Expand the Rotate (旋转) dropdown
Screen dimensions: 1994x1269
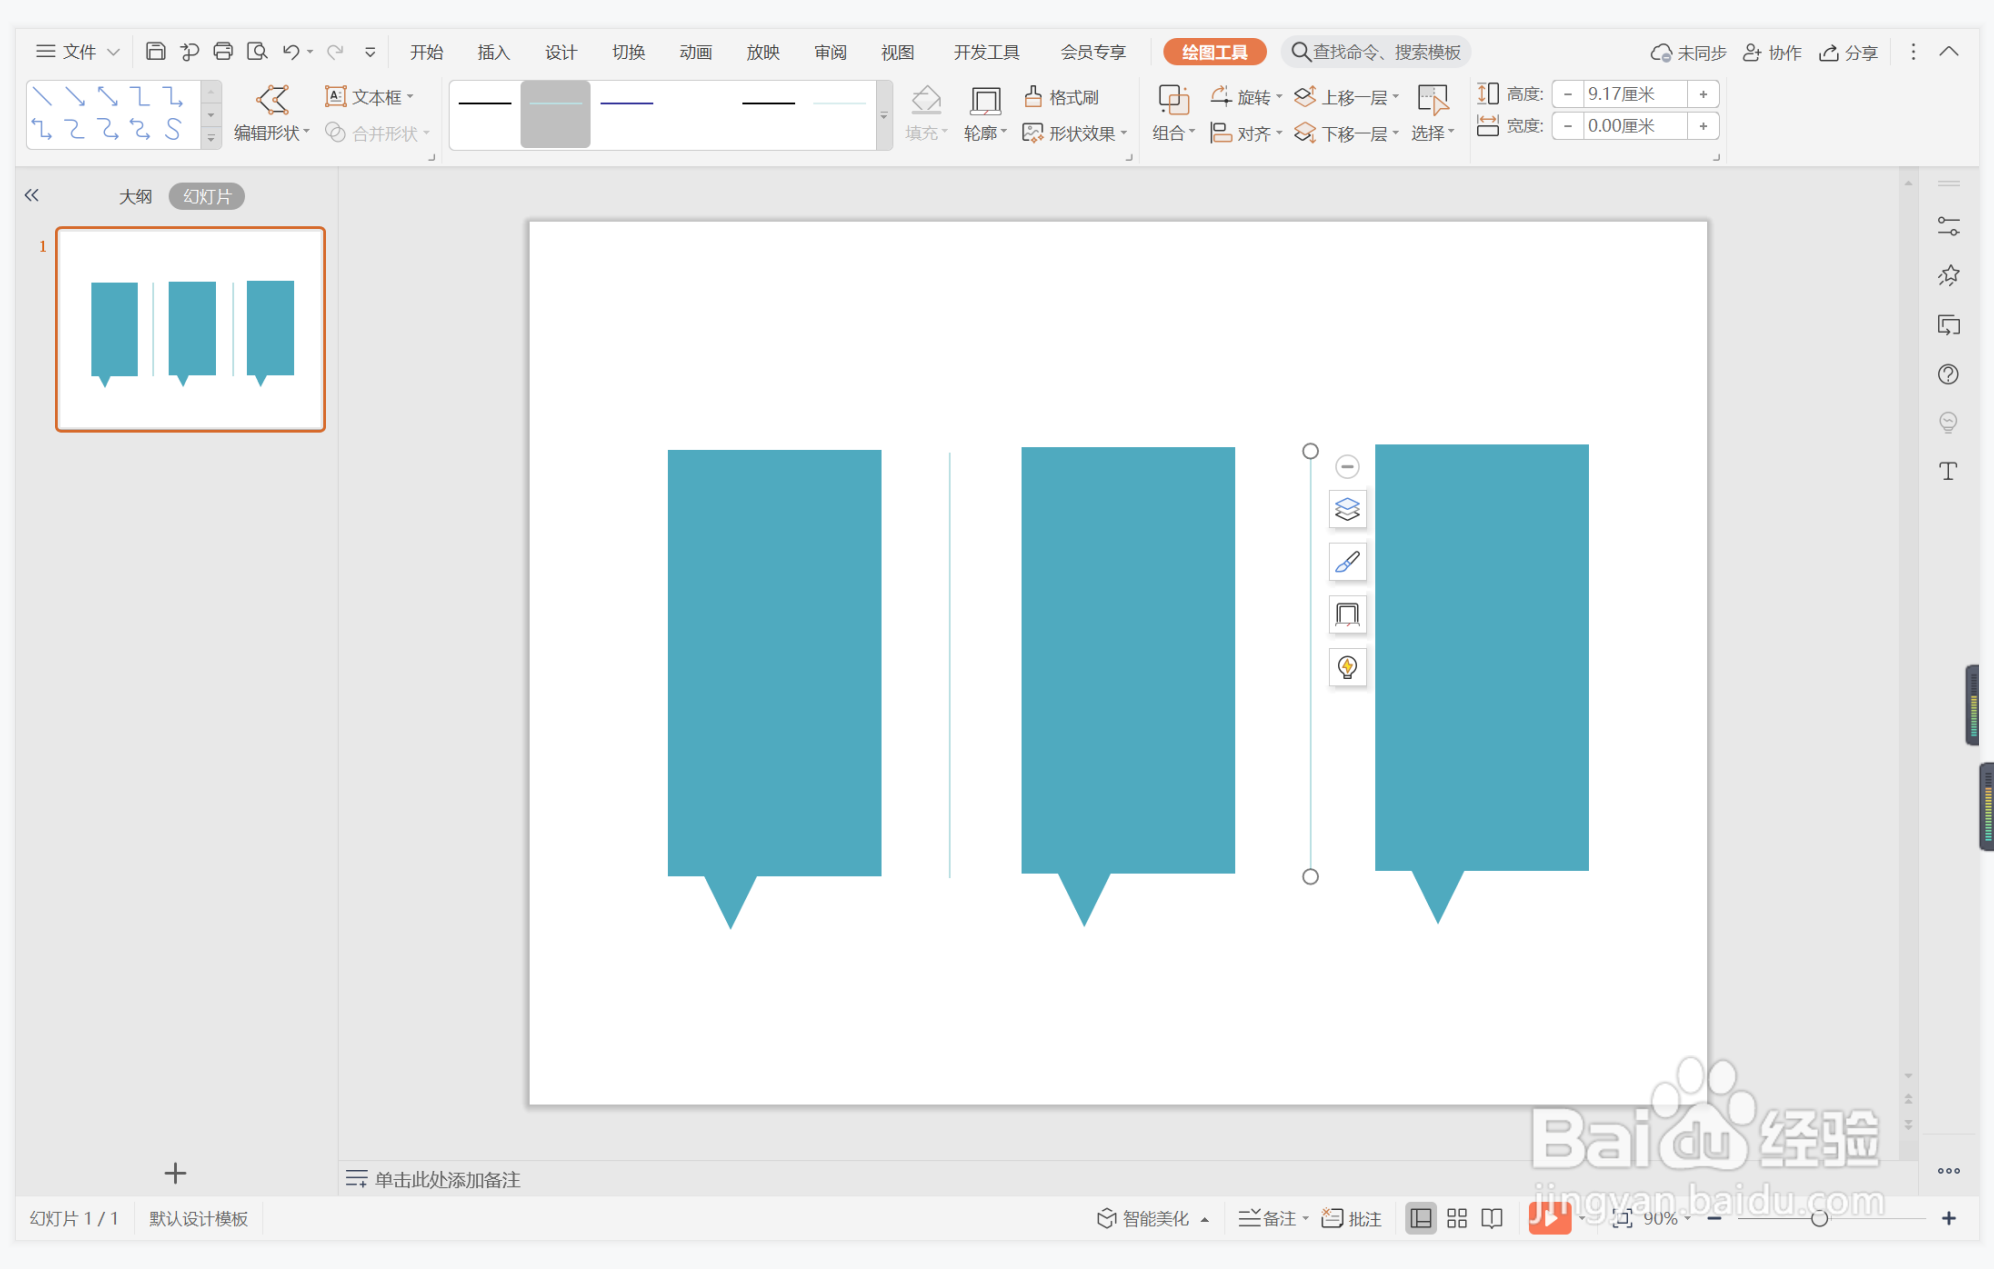click(x=1279, y=97)
